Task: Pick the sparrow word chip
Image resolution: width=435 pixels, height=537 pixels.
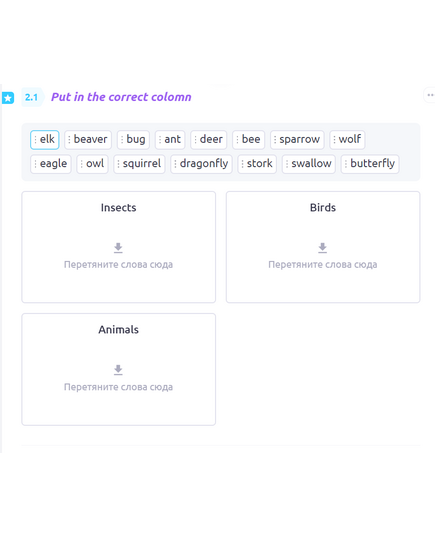Action: click(297, 140)
